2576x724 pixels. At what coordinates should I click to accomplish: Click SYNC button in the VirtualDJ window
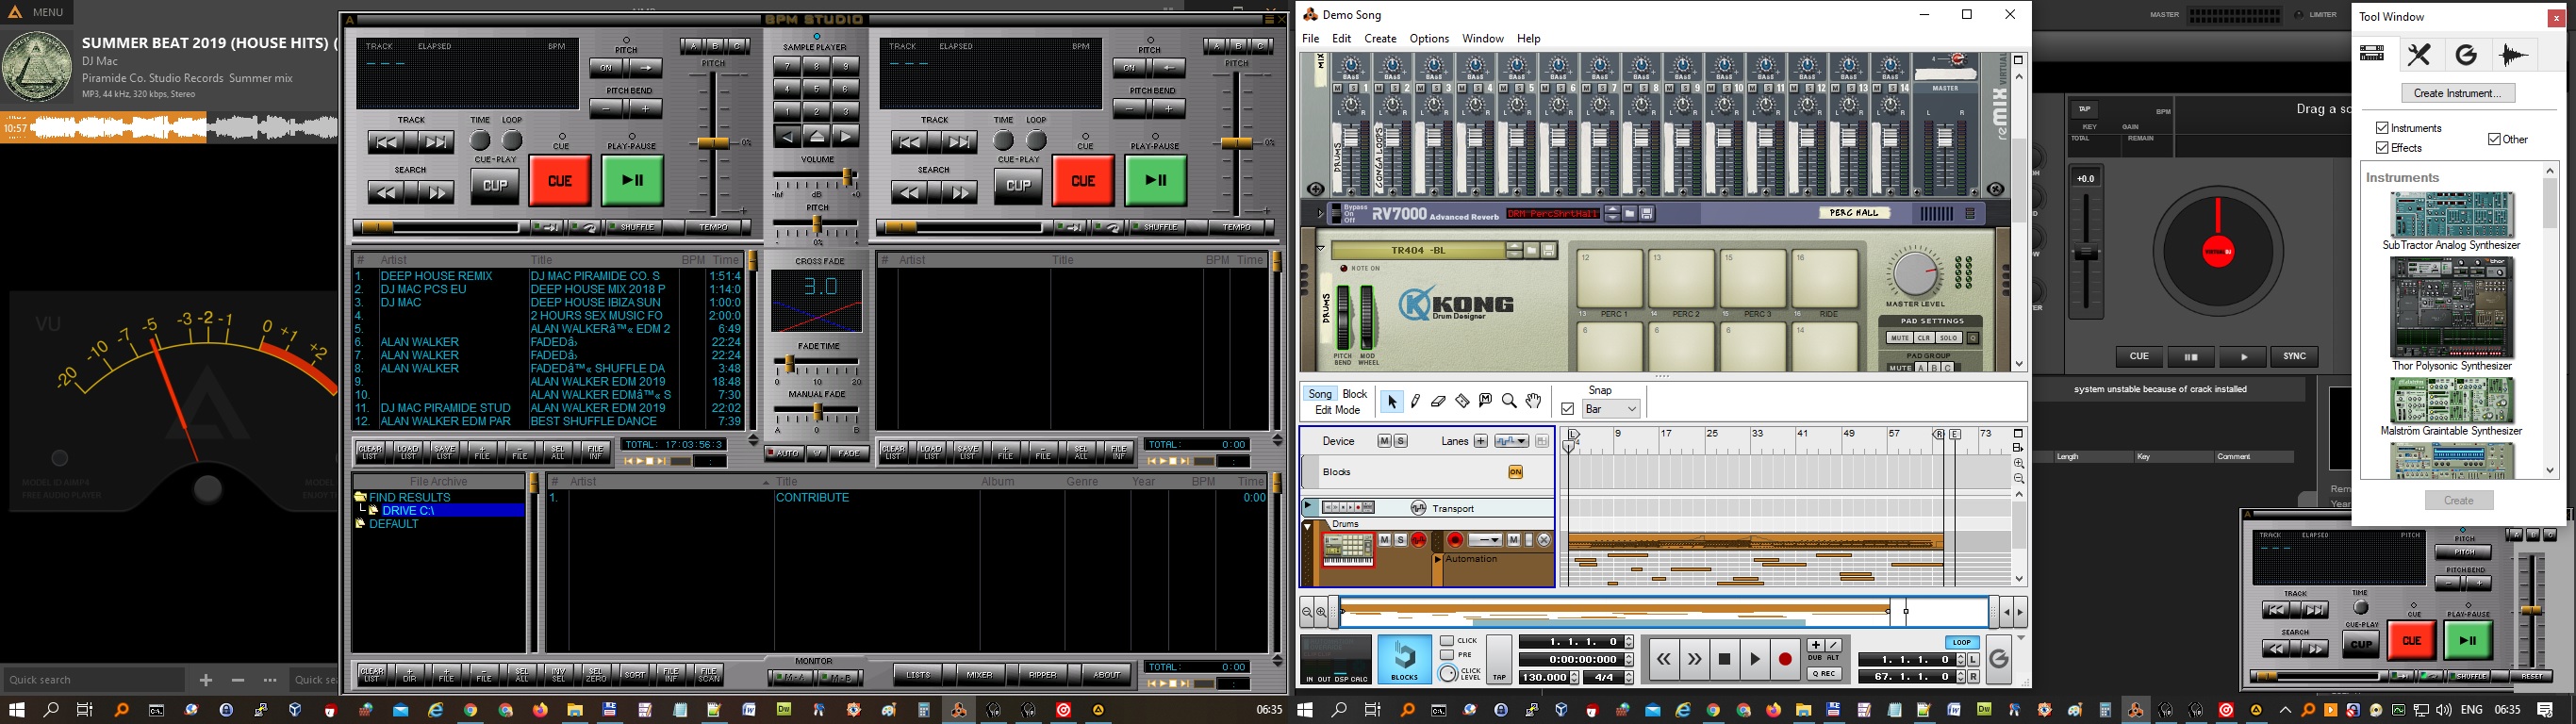tap(2294, 357)
